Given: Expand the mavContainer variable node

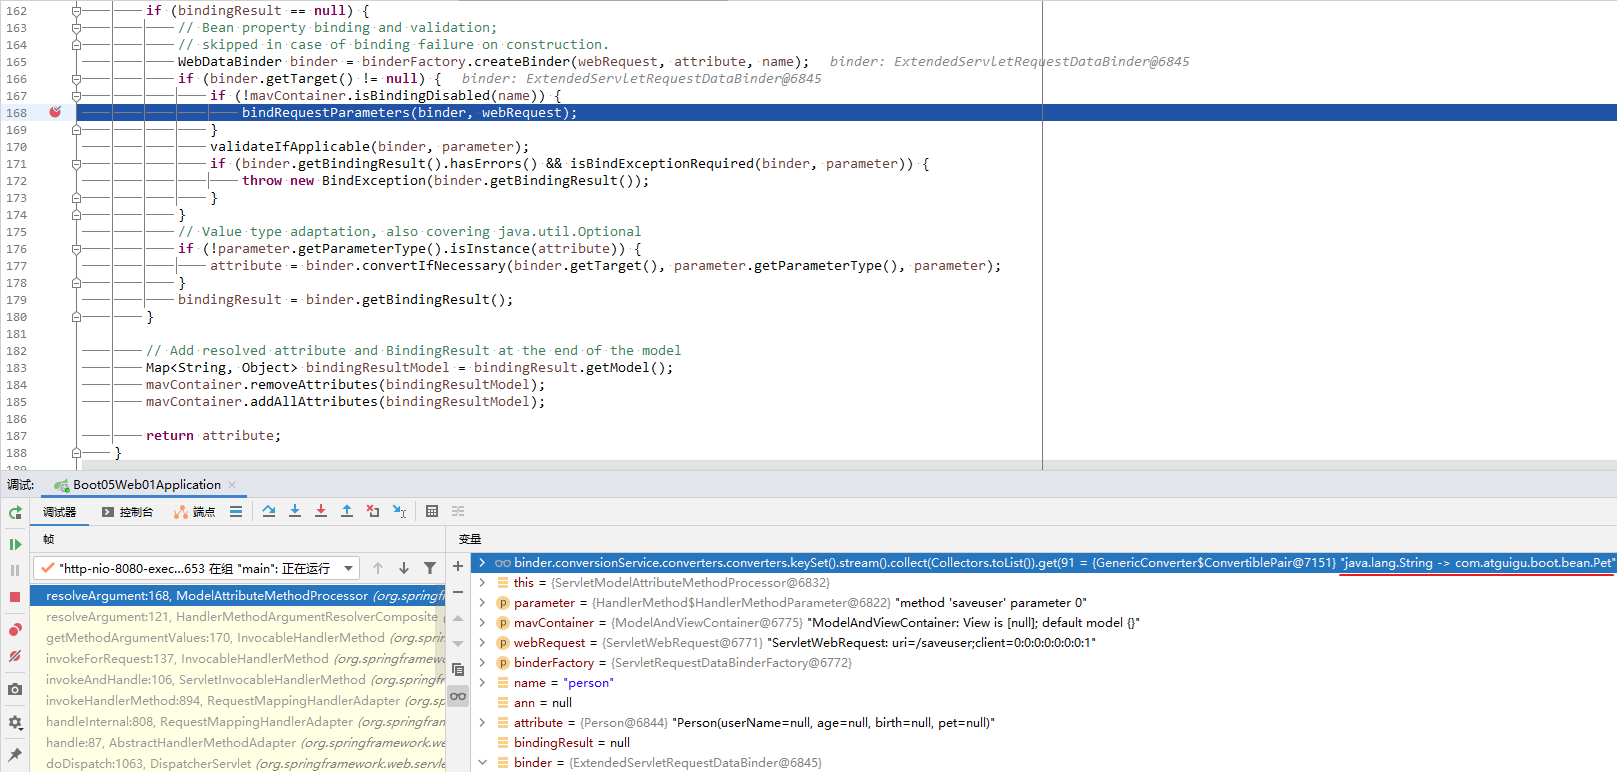Looking at the screenshot, I should (x=482, y=623).
